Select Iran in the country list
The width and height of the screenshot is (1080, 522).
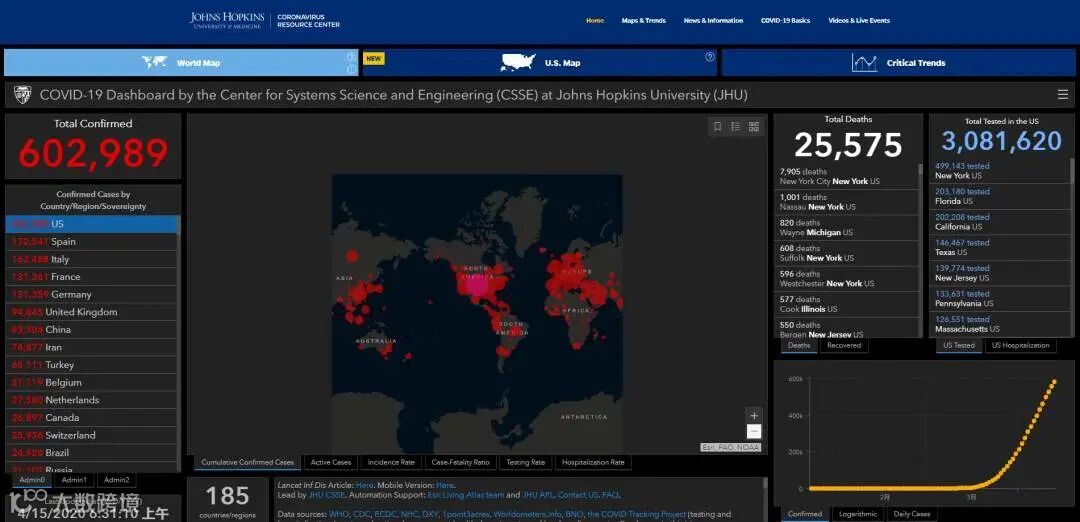[92, 348]
